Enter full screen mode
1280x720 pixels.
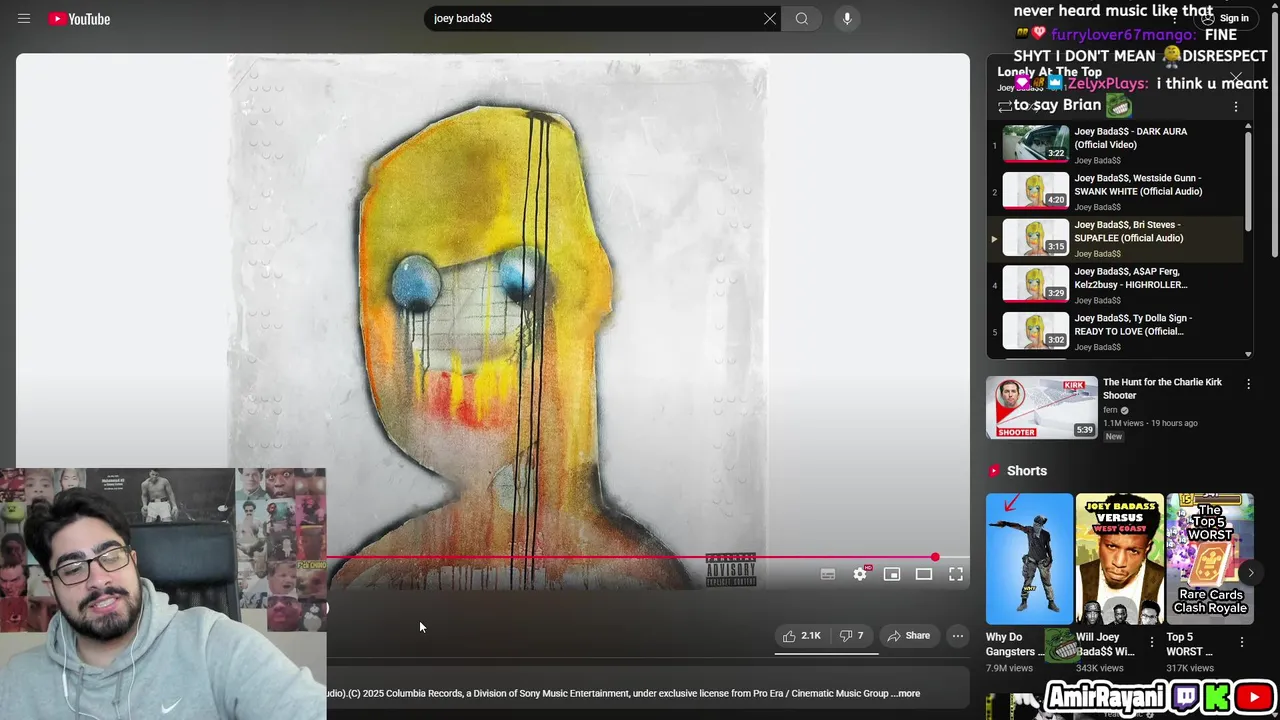[956, 574]
